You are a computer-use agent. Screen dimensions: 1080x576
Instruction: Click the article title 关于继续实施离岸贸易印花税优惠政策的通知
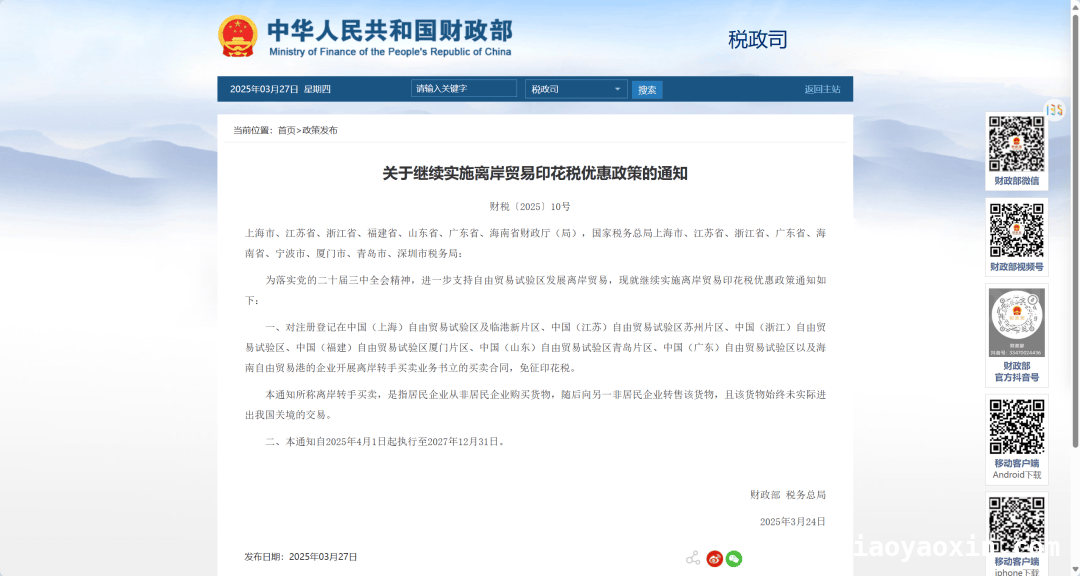tap(535, 173)
